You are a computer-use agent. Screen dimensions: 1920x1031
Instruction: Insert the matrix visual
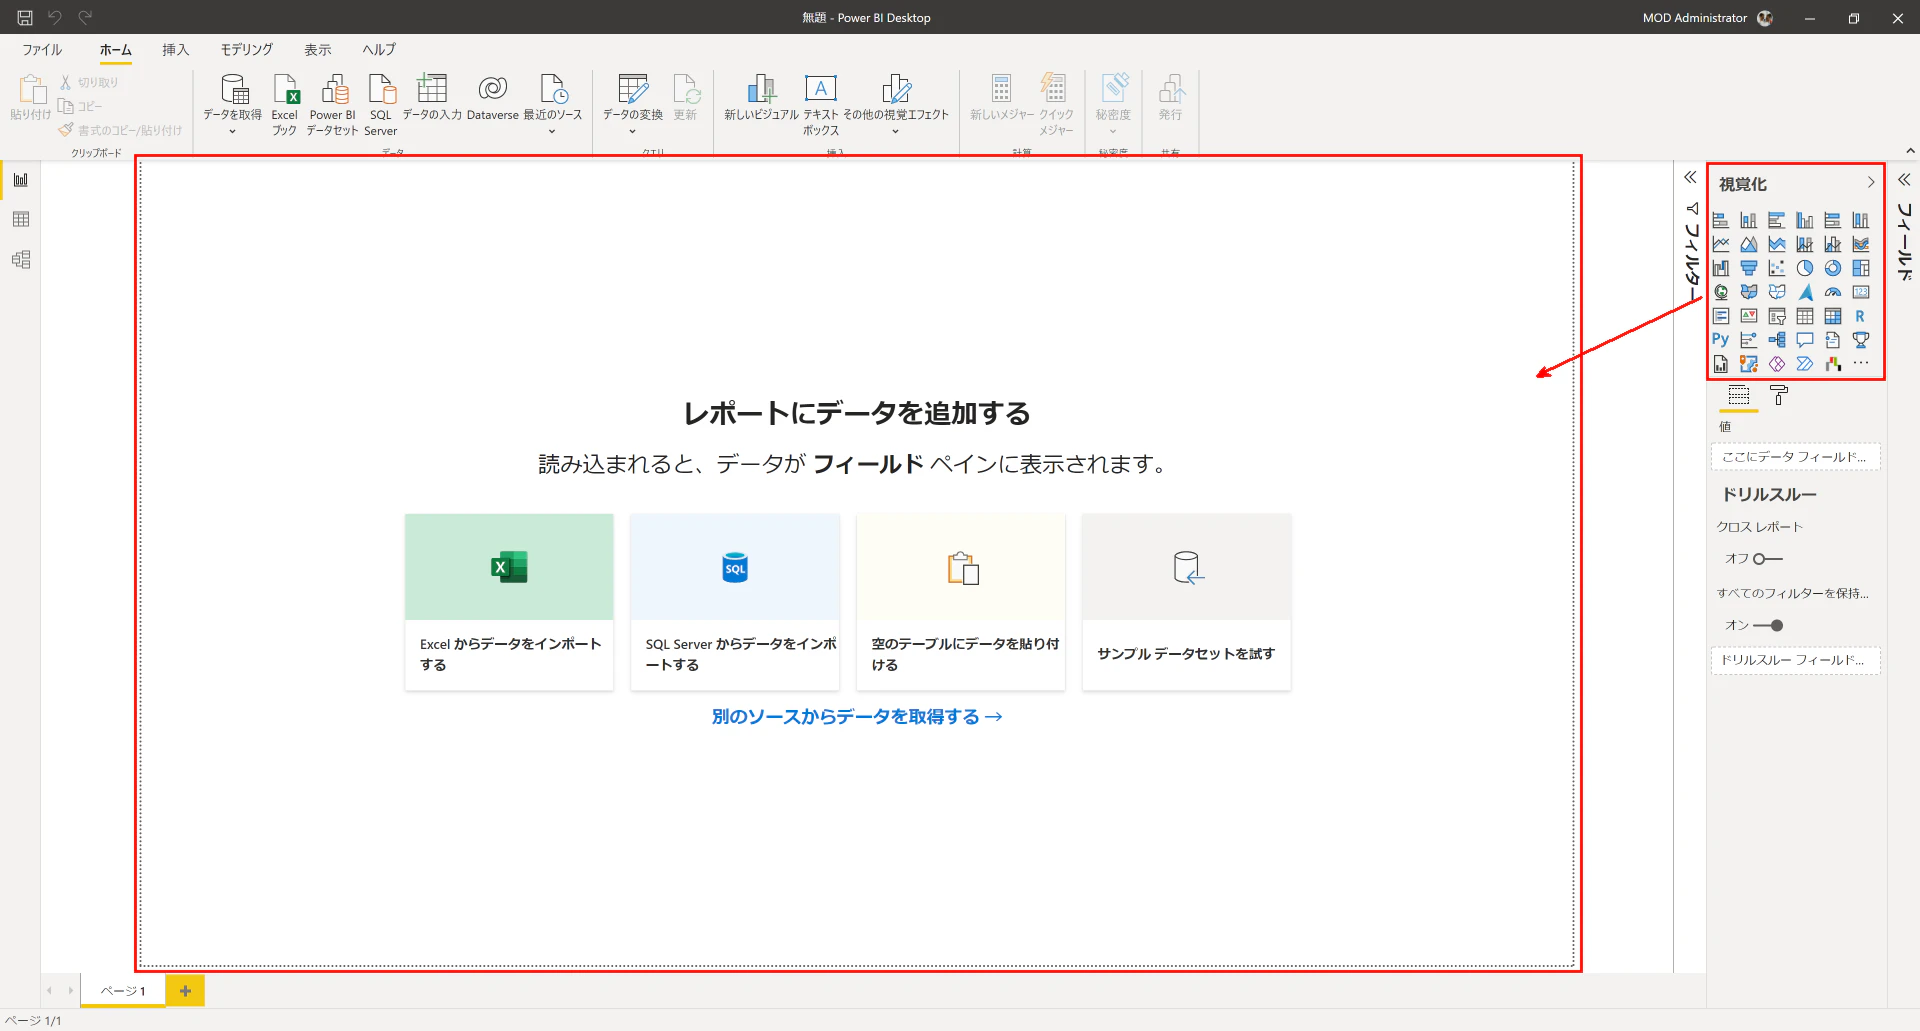click(1832, 316)
